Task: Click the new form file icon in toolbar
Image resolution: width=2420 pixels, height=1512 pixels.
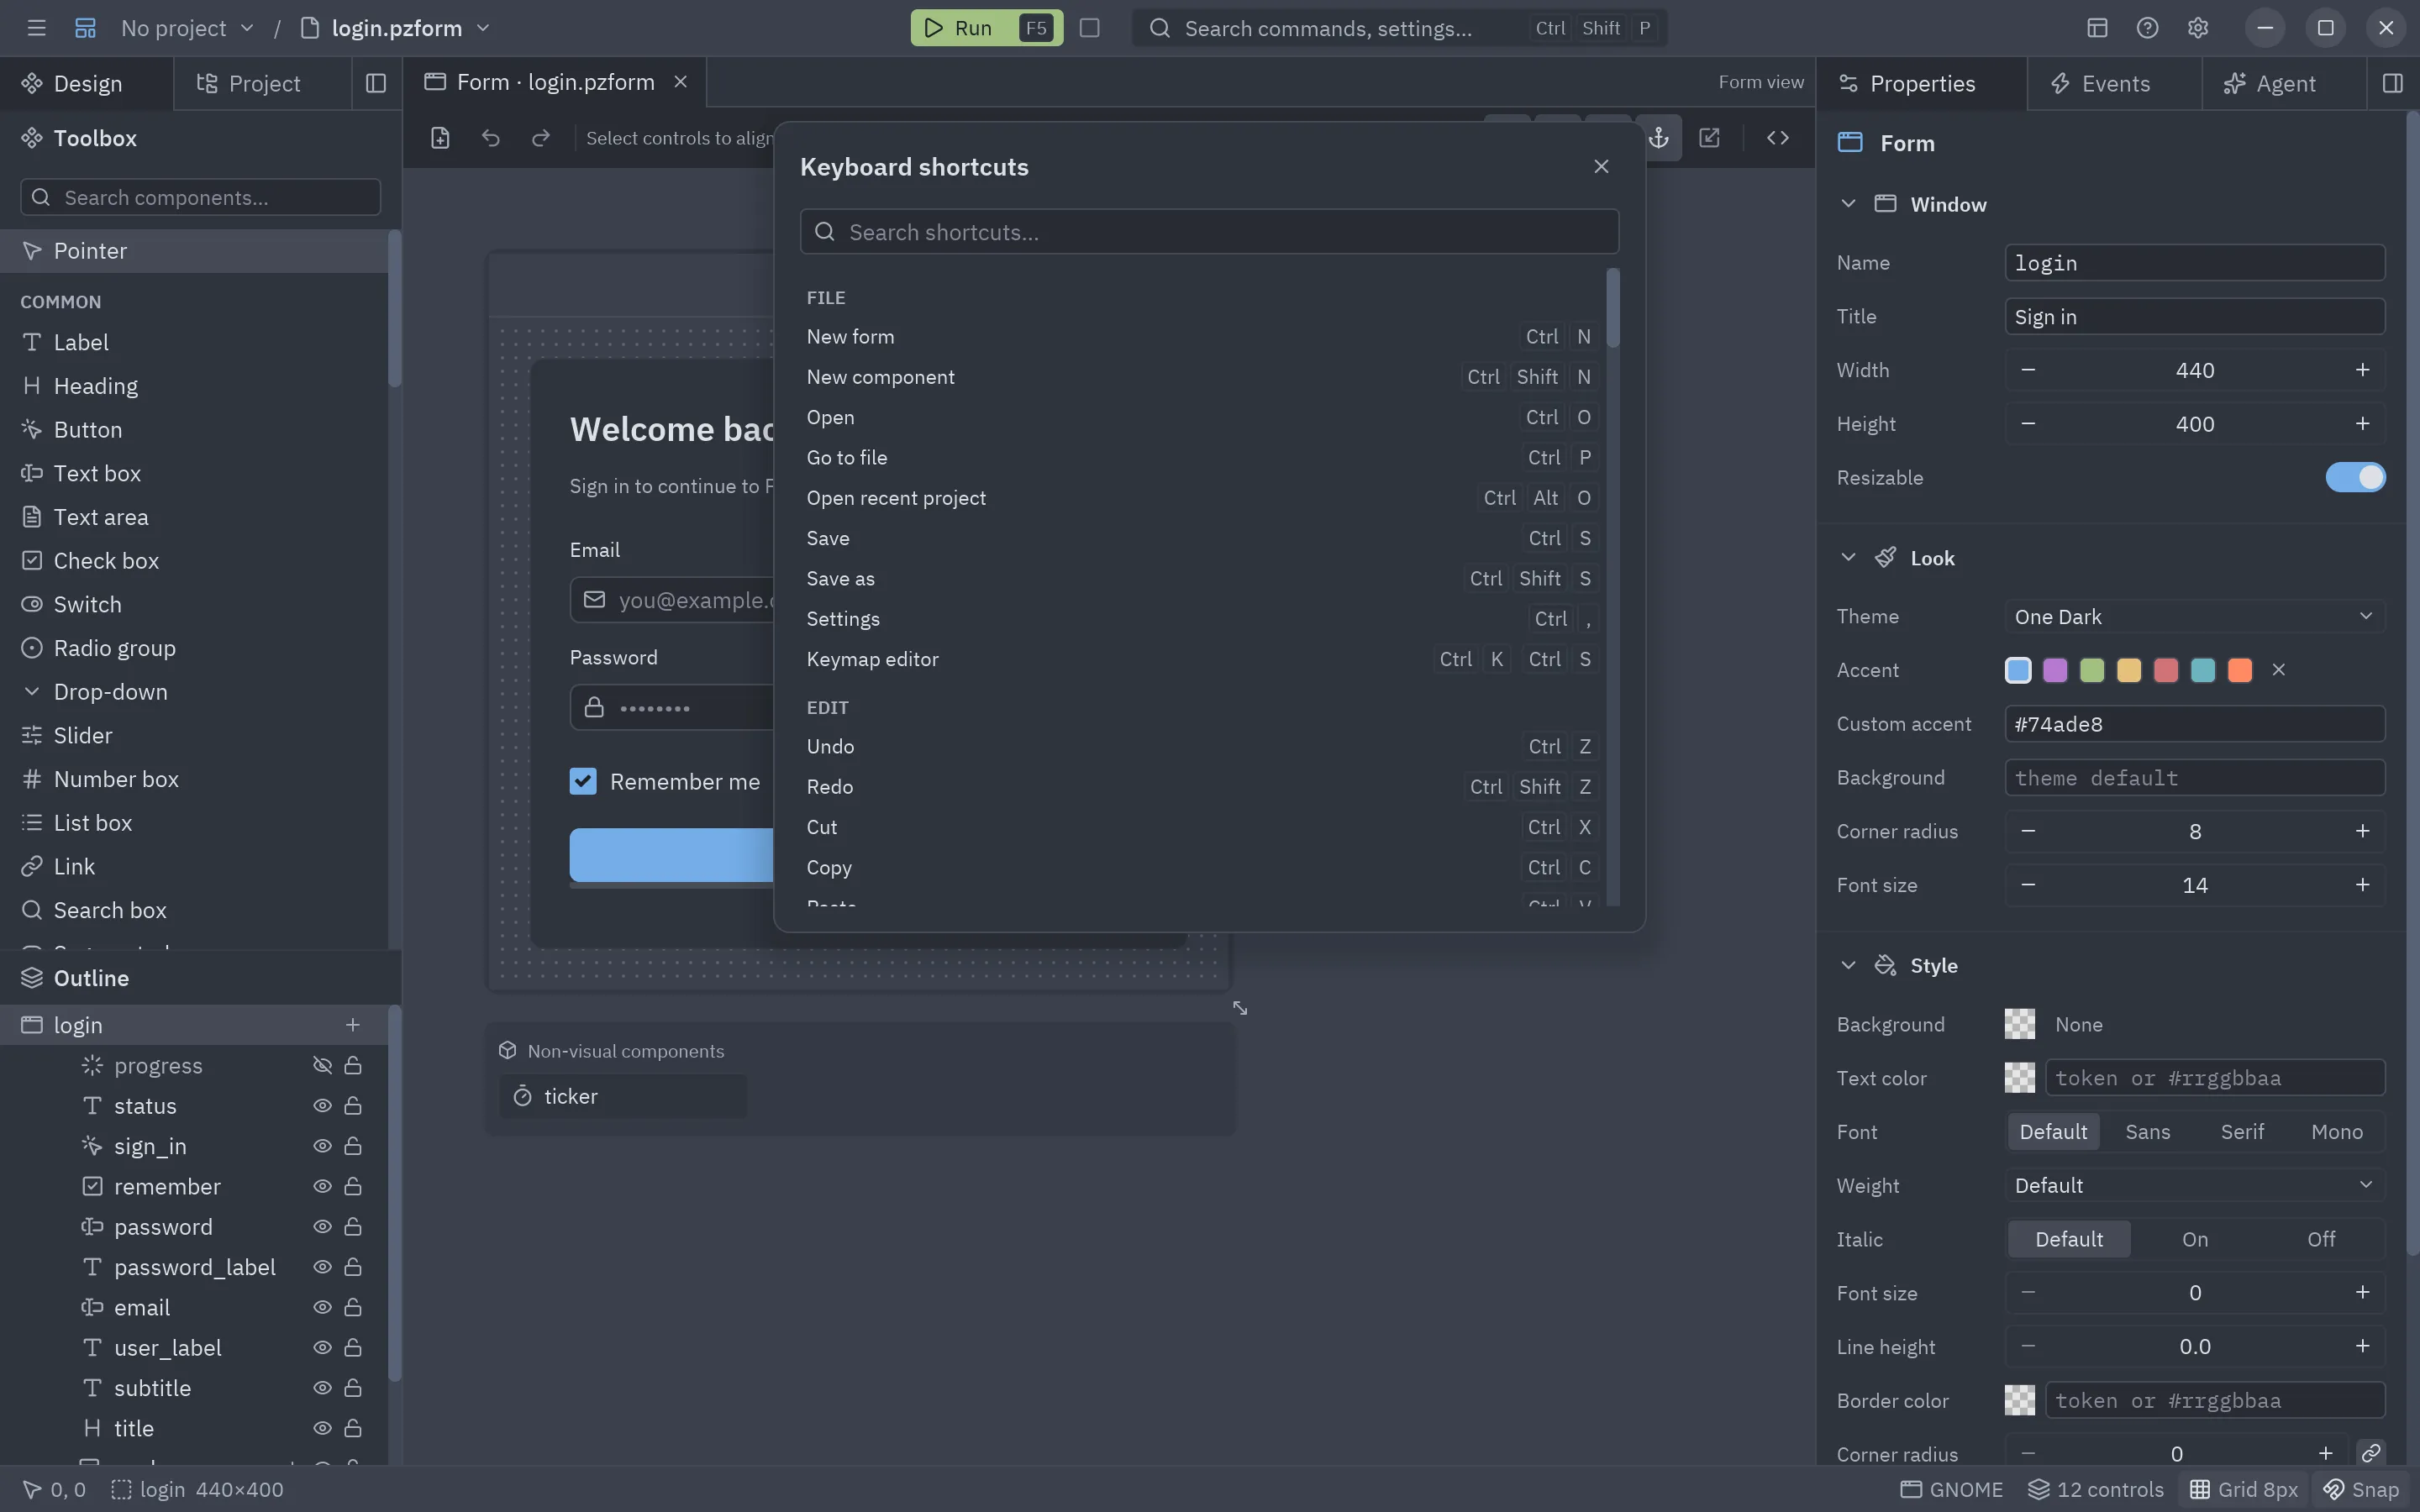Action: pyautogui.click(x=440, y=138)
